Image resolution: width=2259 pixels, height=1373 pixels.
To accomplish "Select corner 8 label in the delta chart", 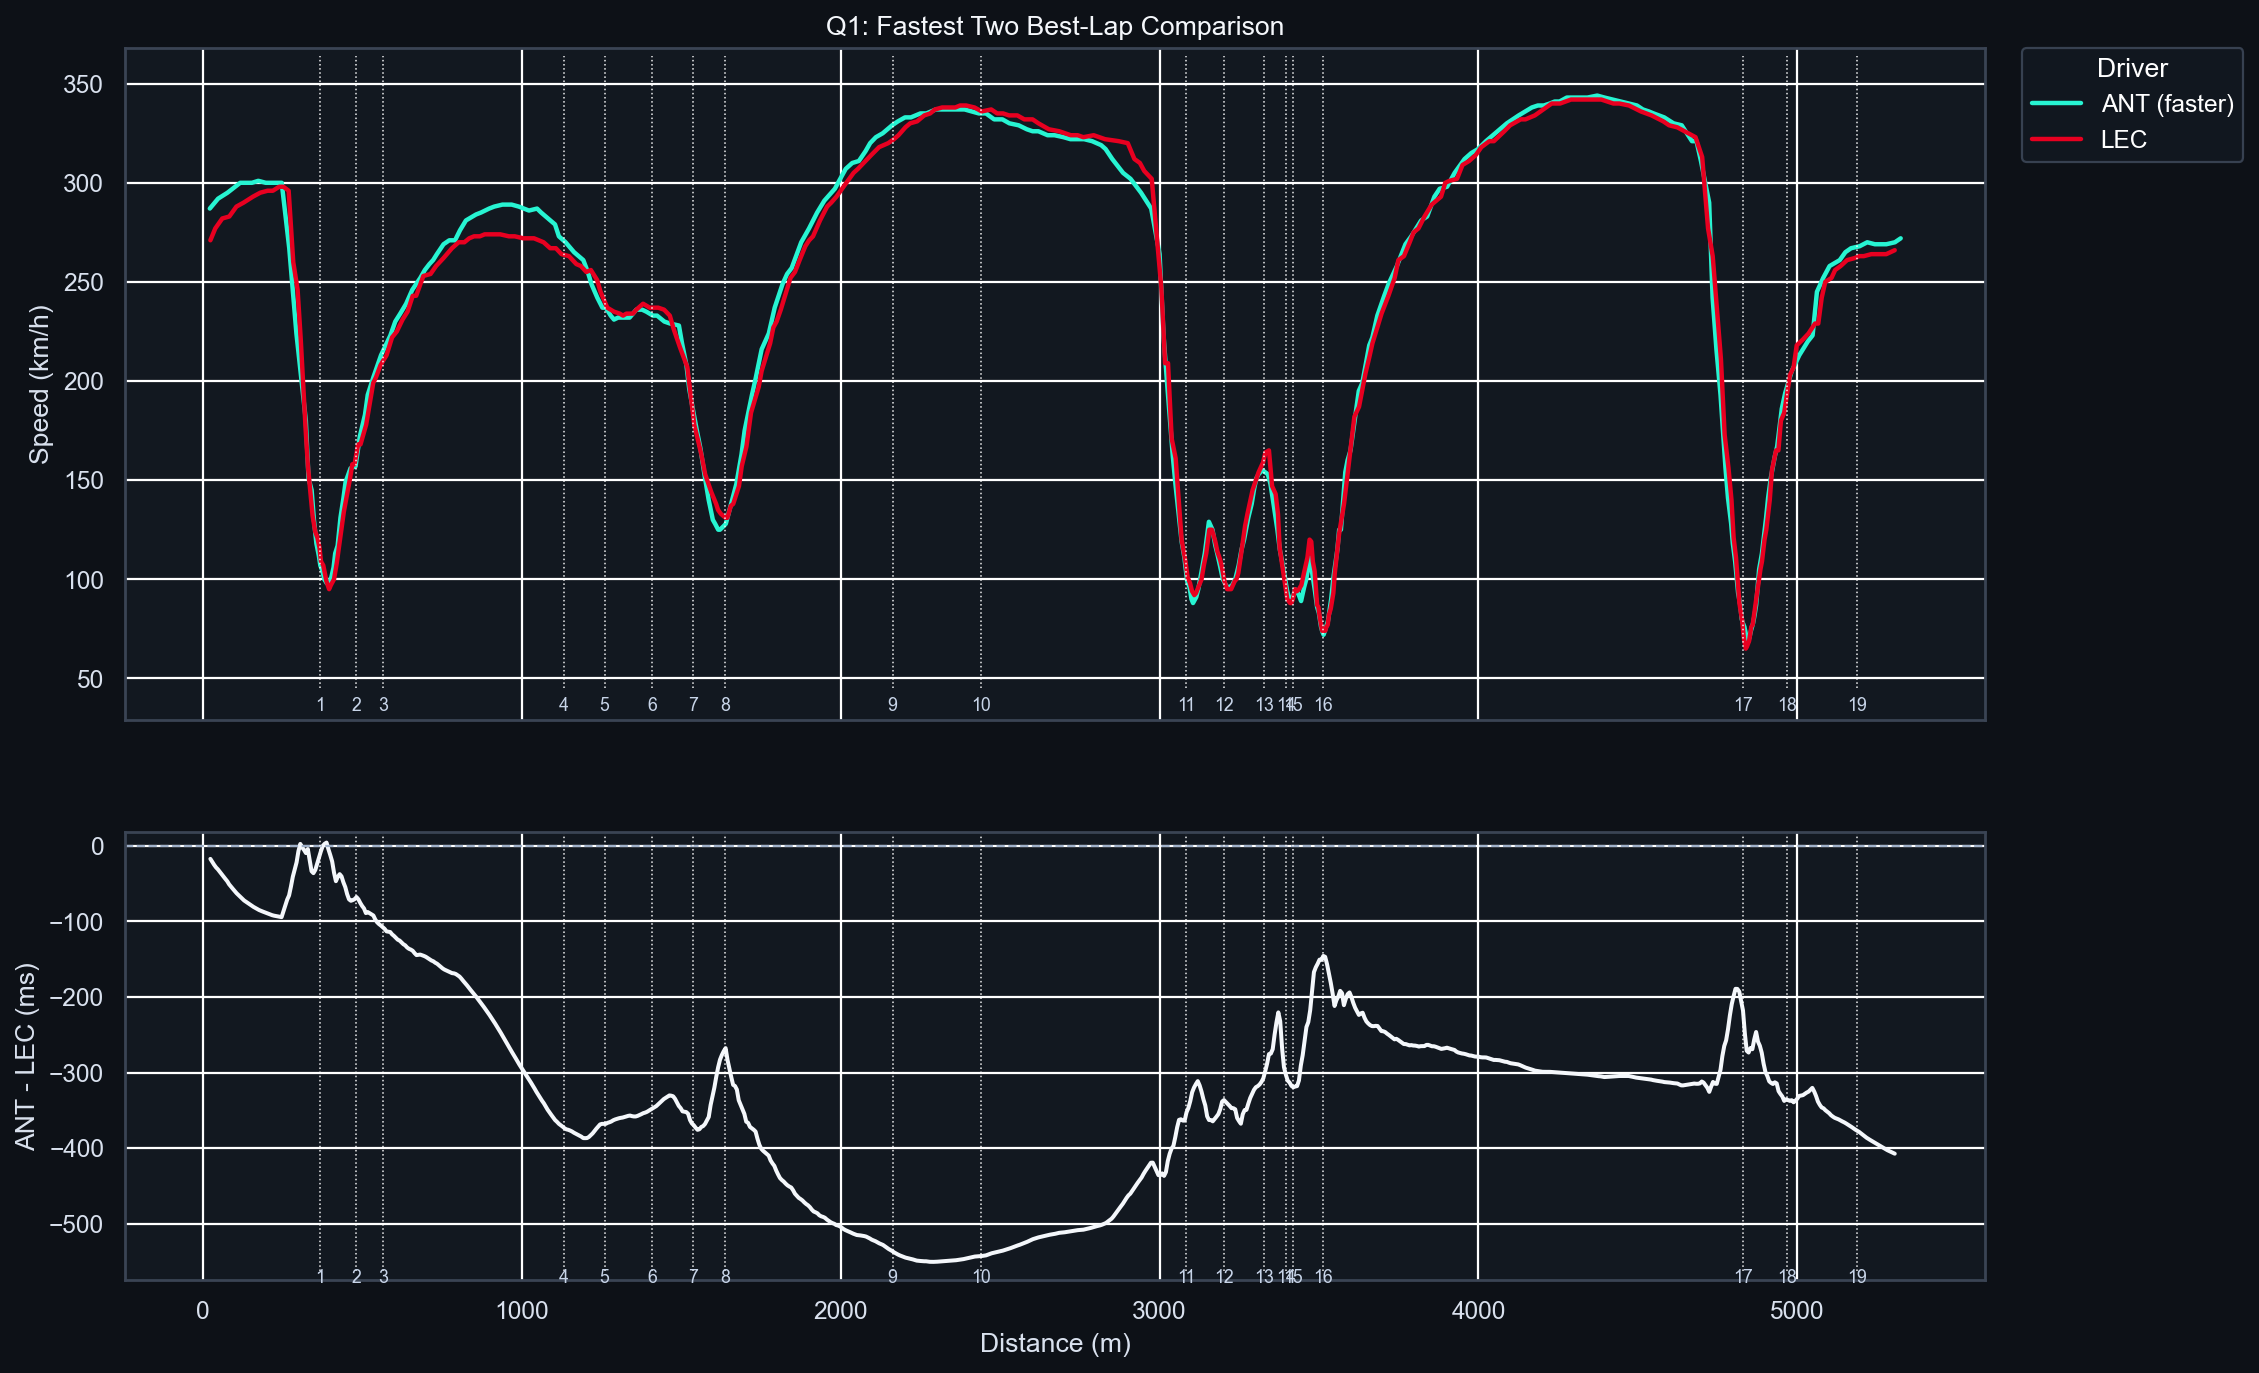I will click(x=726, y=1277).
